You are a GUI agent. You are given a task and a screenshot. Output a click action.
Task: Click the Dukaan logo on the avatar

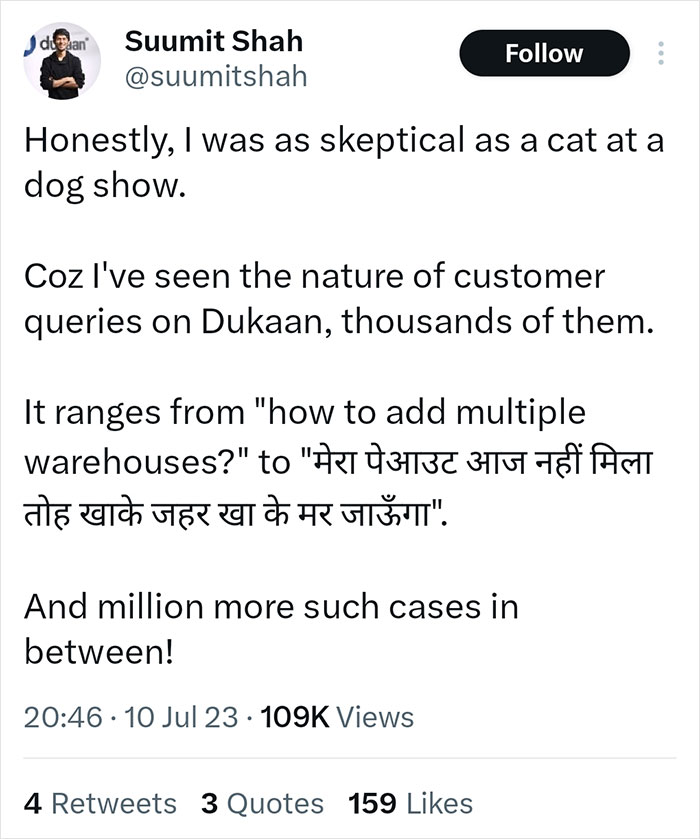(59, 43)
